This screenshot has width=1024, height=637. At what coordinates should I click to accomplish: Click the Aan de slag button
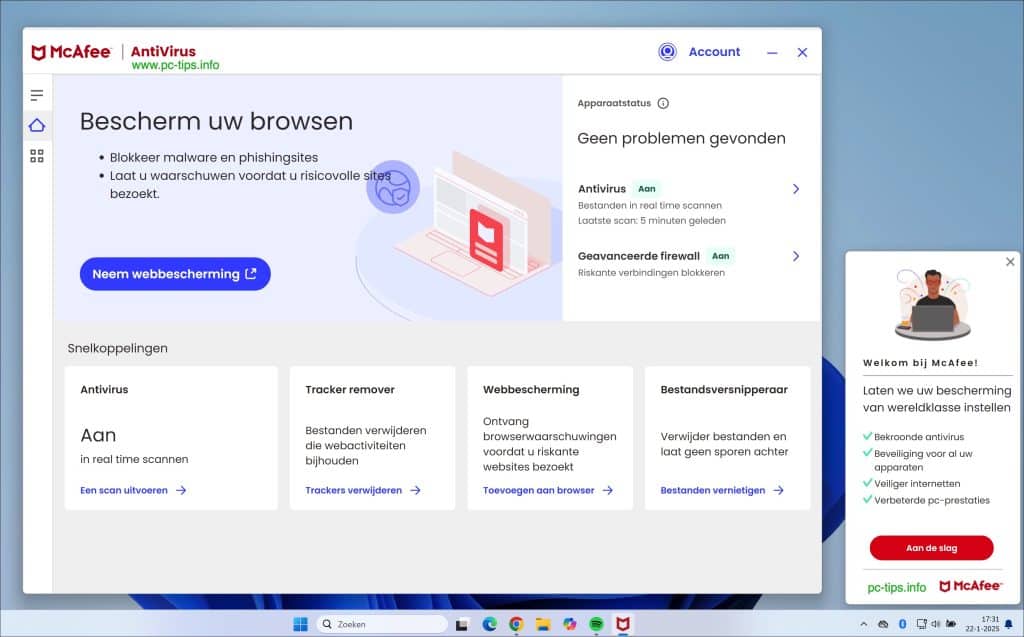pos(931,547)
